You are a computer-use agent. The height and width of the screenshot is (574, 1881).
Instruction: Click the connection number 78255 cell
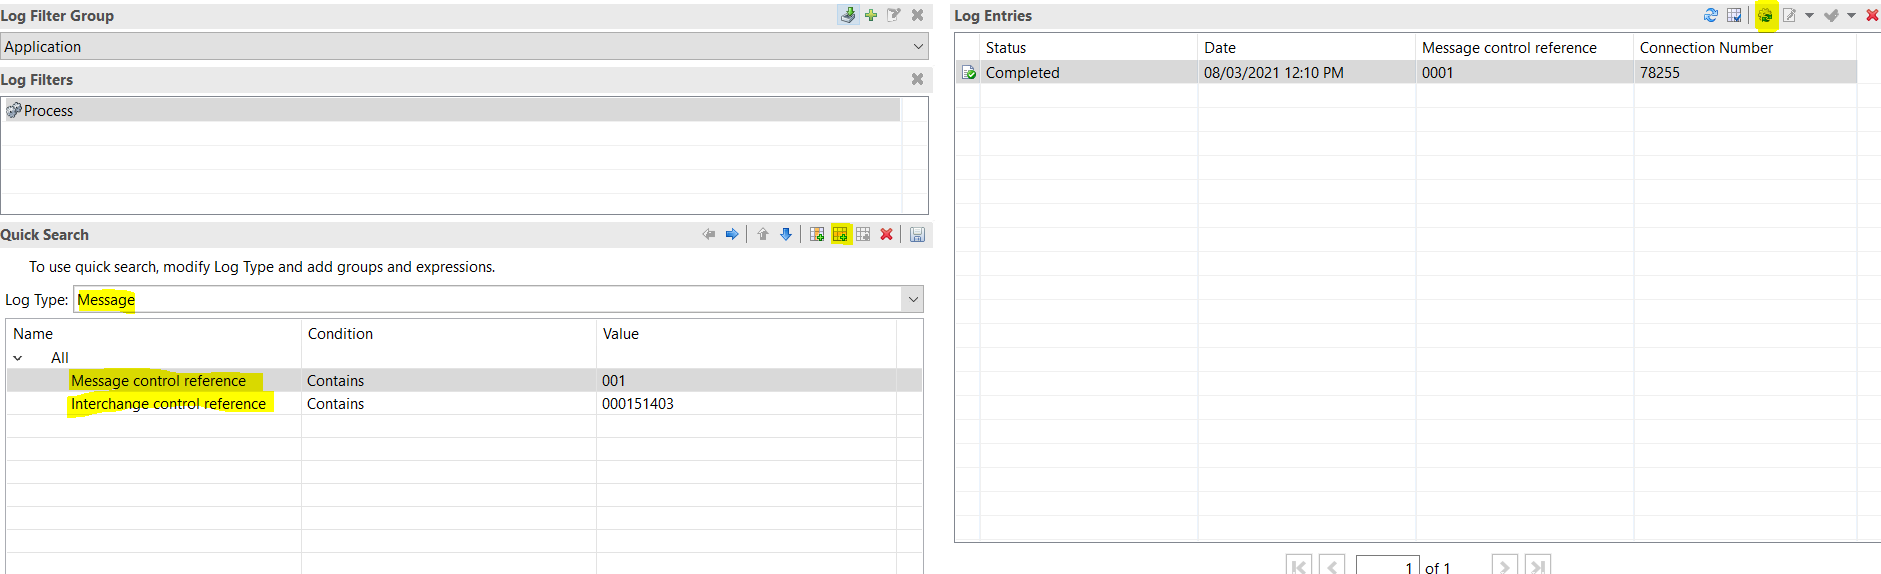coord(1660,72)
